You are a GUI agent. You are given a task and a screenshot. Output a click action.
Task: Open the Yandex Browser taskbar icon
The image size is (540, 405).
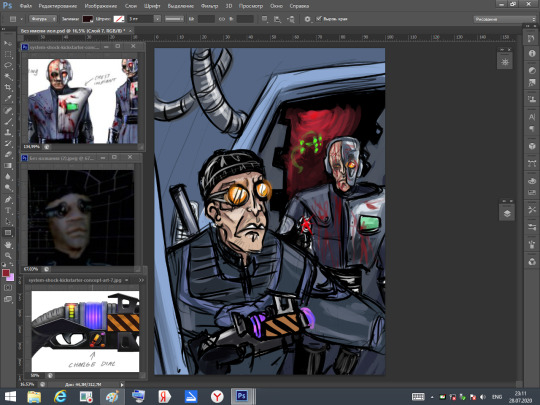click(217, 397)
